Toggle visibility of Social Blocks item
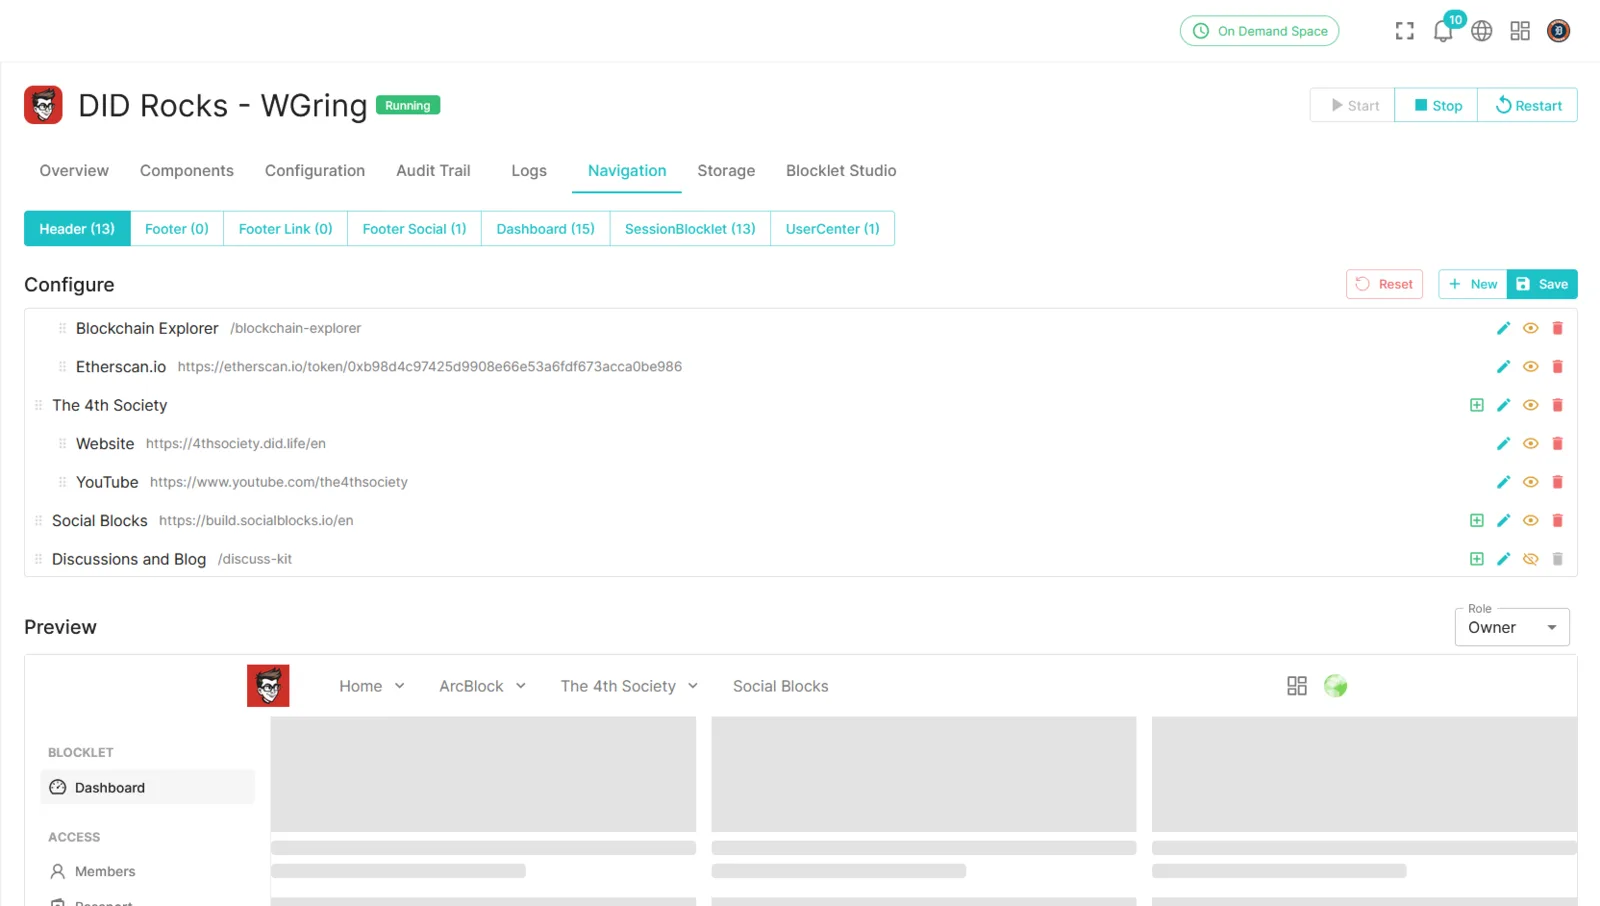1600x906 pixels. pos(1530,520)
